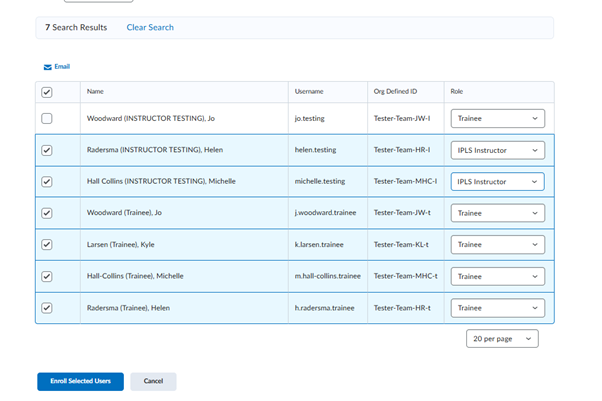Open the 20 per page dropdown
This screenshot has width=602, height=401.
(502, 339)
